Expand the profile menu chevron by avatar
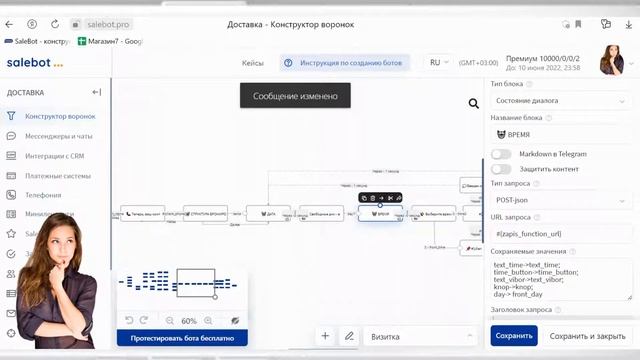This screenshot has width=640, height=360. [631, 63]
